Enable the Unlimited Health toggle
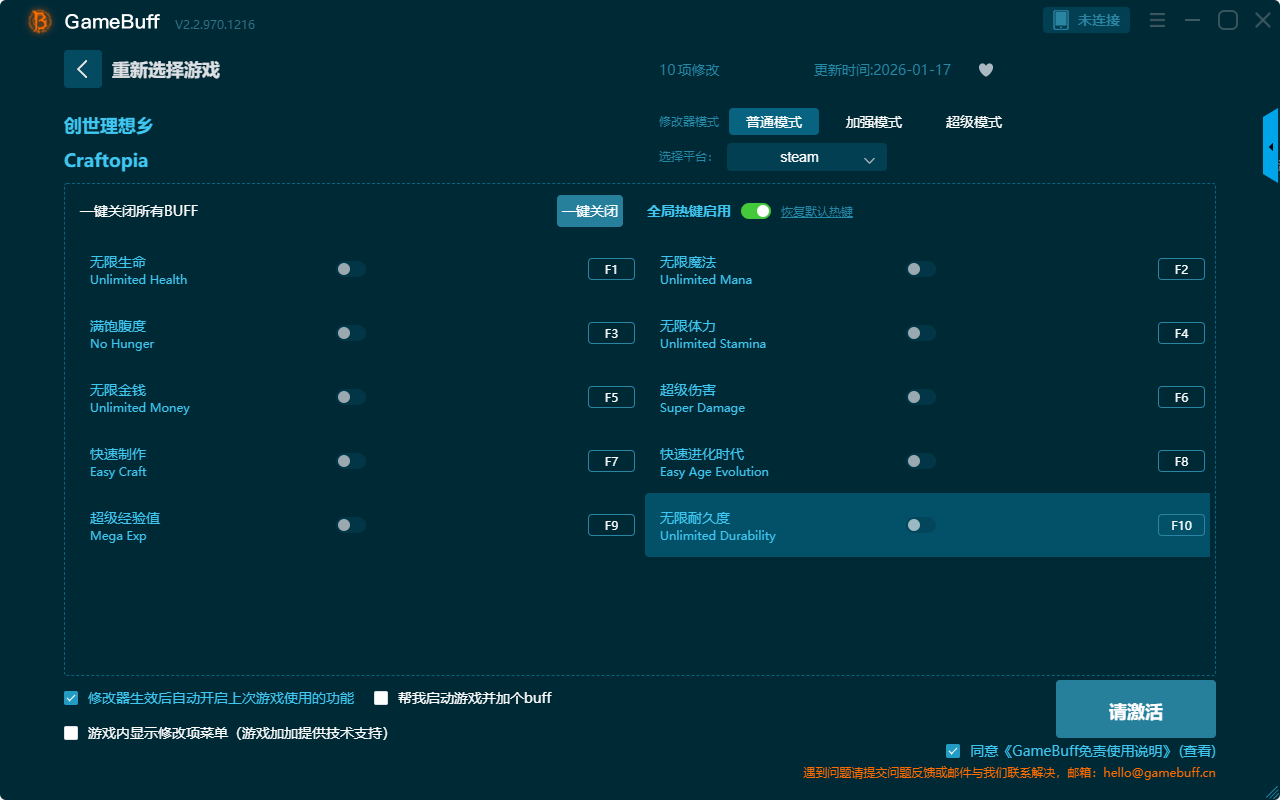 [x=350, y=269]
